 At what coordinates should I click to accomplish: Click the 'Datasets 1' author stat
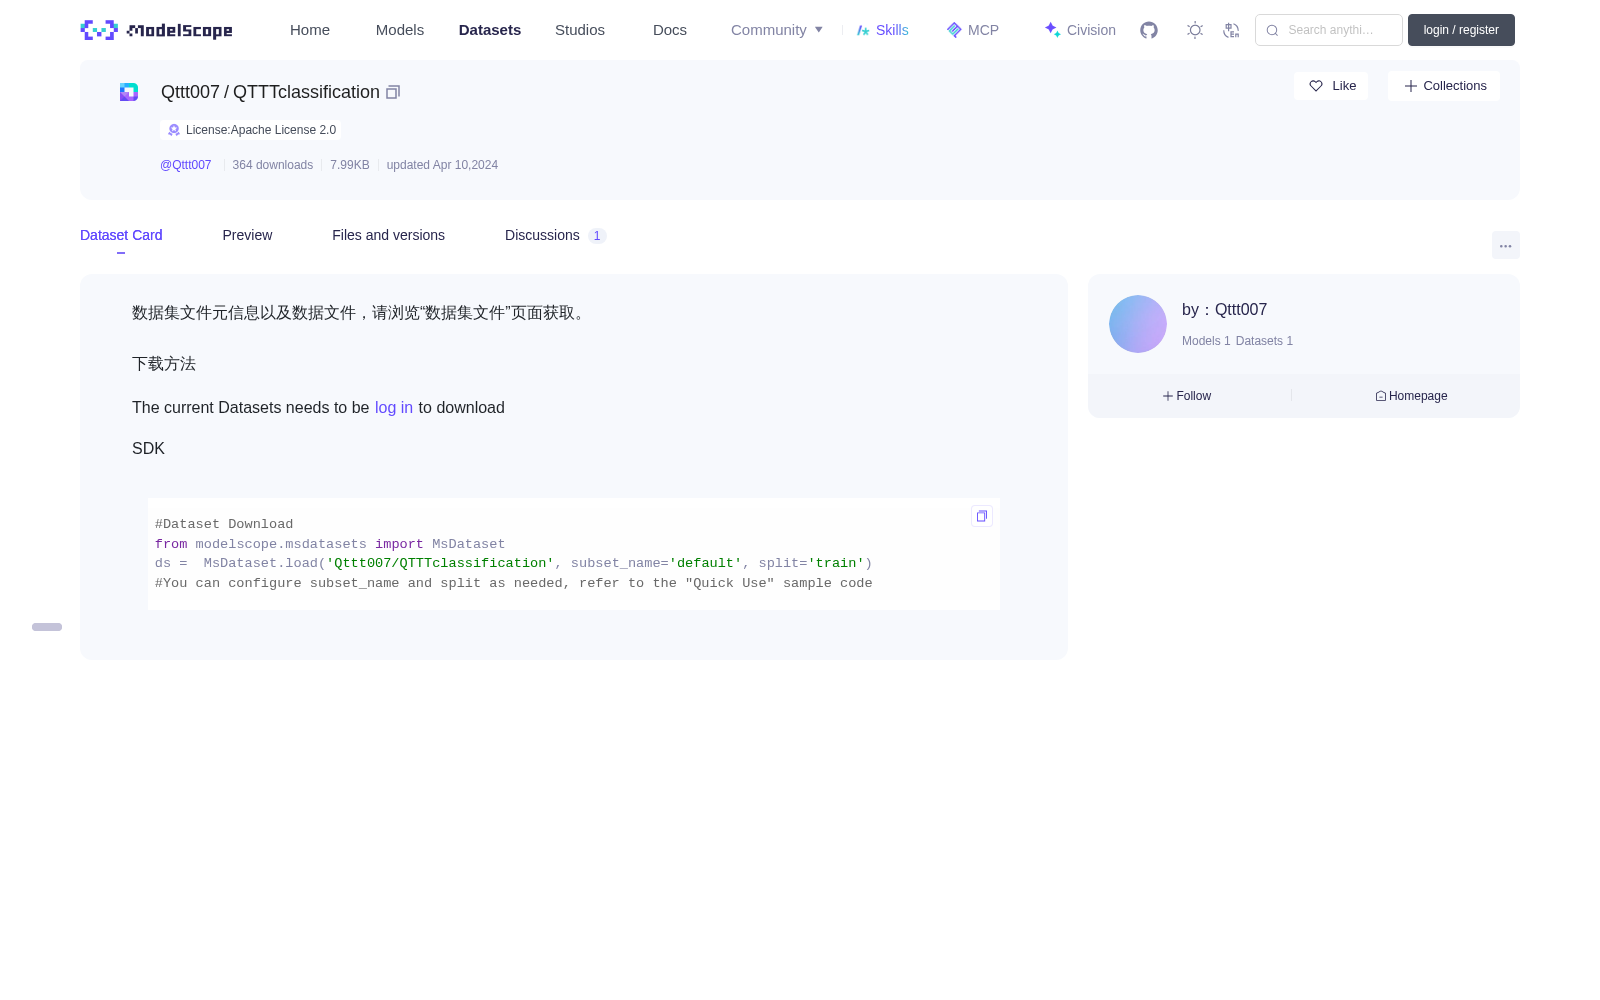coord(1264,341)
